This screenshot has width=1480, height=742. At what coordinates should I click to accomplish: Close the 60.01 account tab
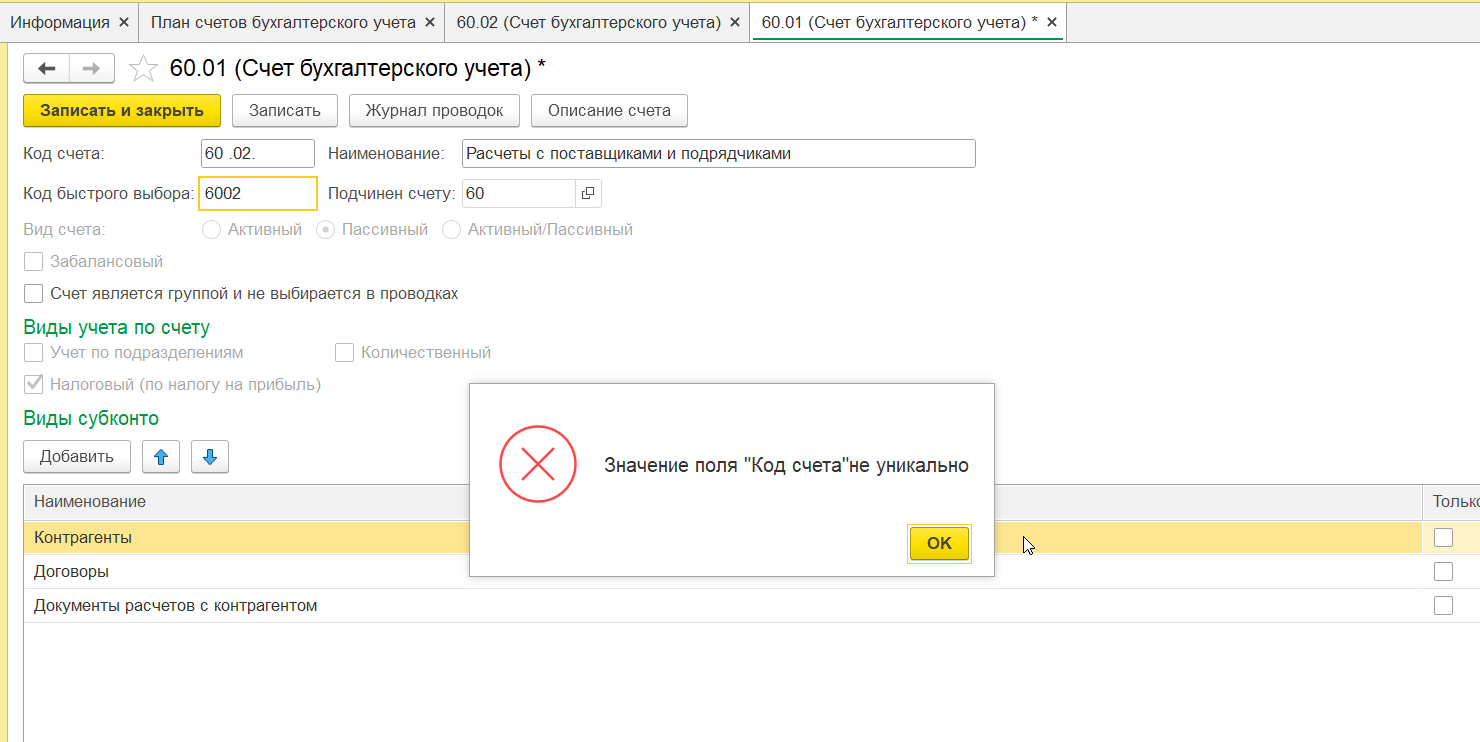tap(1052, 22)
